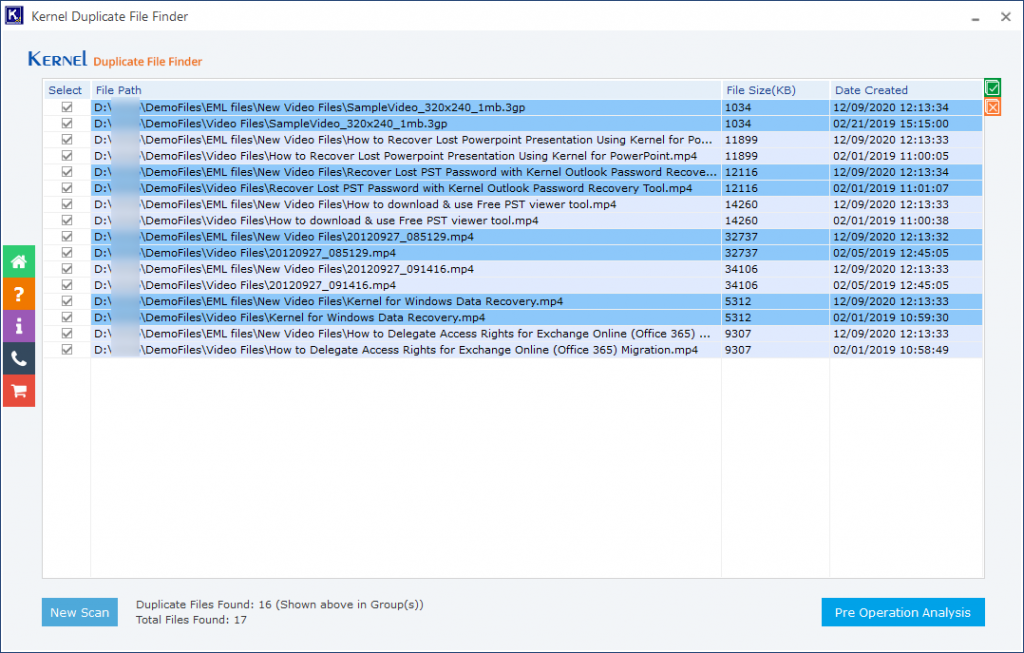The image size is (1024, 653).
Task: Open purchase page via the cart icon
Action: 19,390
